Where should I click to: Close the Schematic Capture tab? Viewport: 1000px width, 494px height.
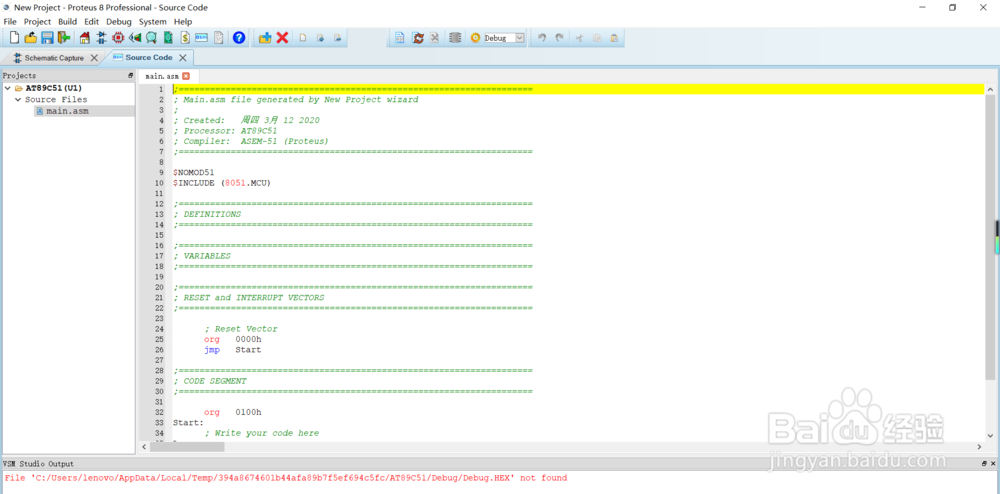[x=94, y=58]
